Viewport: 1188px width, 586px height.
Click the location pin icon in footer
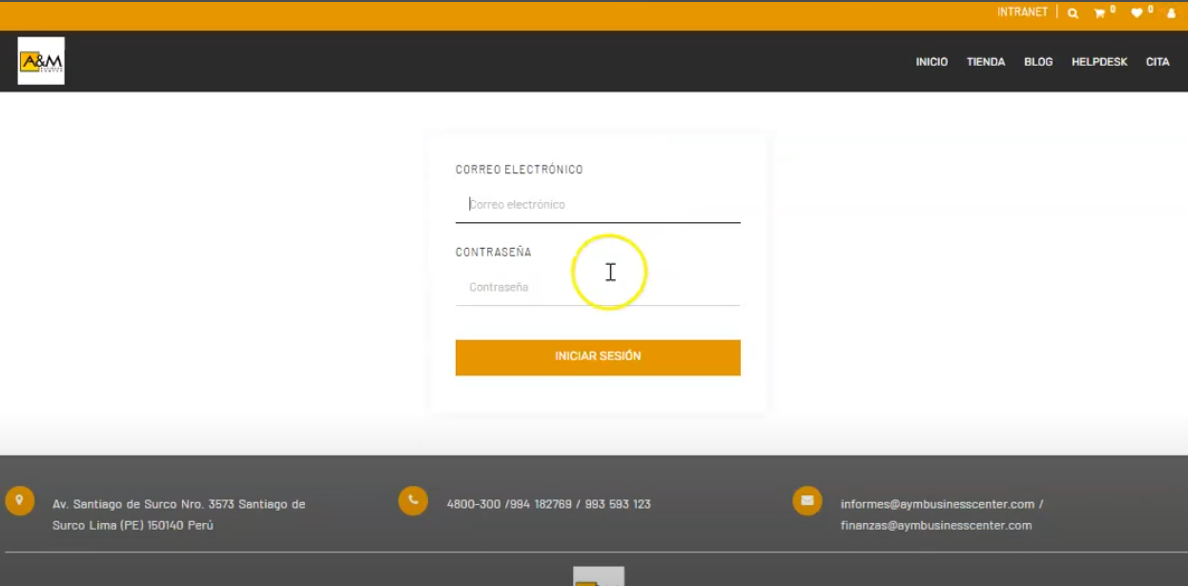click(20, 500)
